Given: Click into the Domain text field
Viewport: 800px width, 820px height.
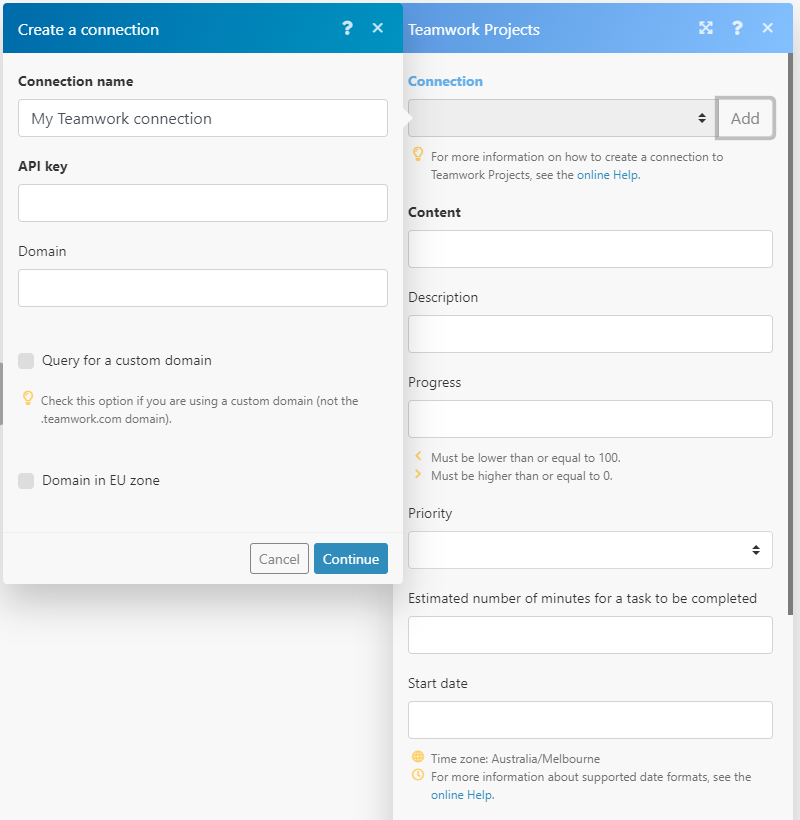Looking at the screenshot, I should click(x=203, y=288).
